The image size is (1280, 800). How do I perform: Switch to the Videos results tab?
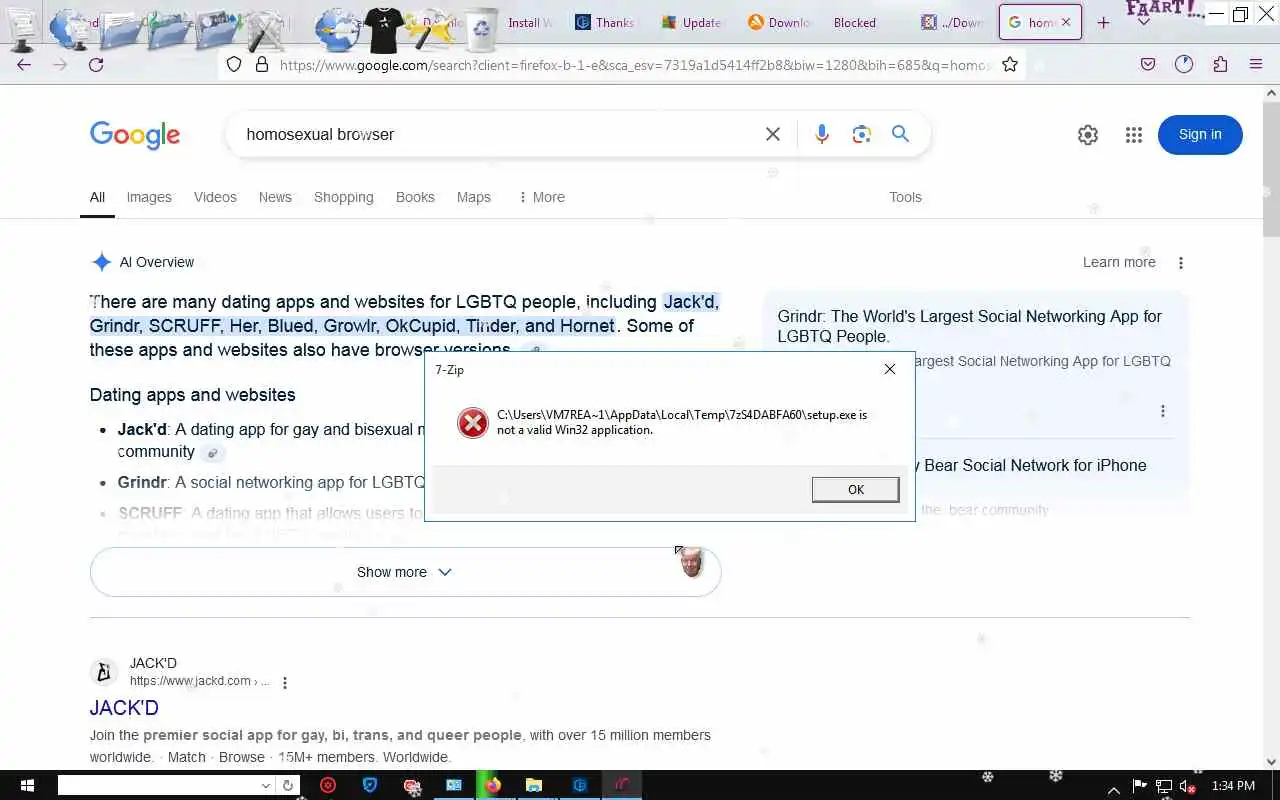point(215,197)
